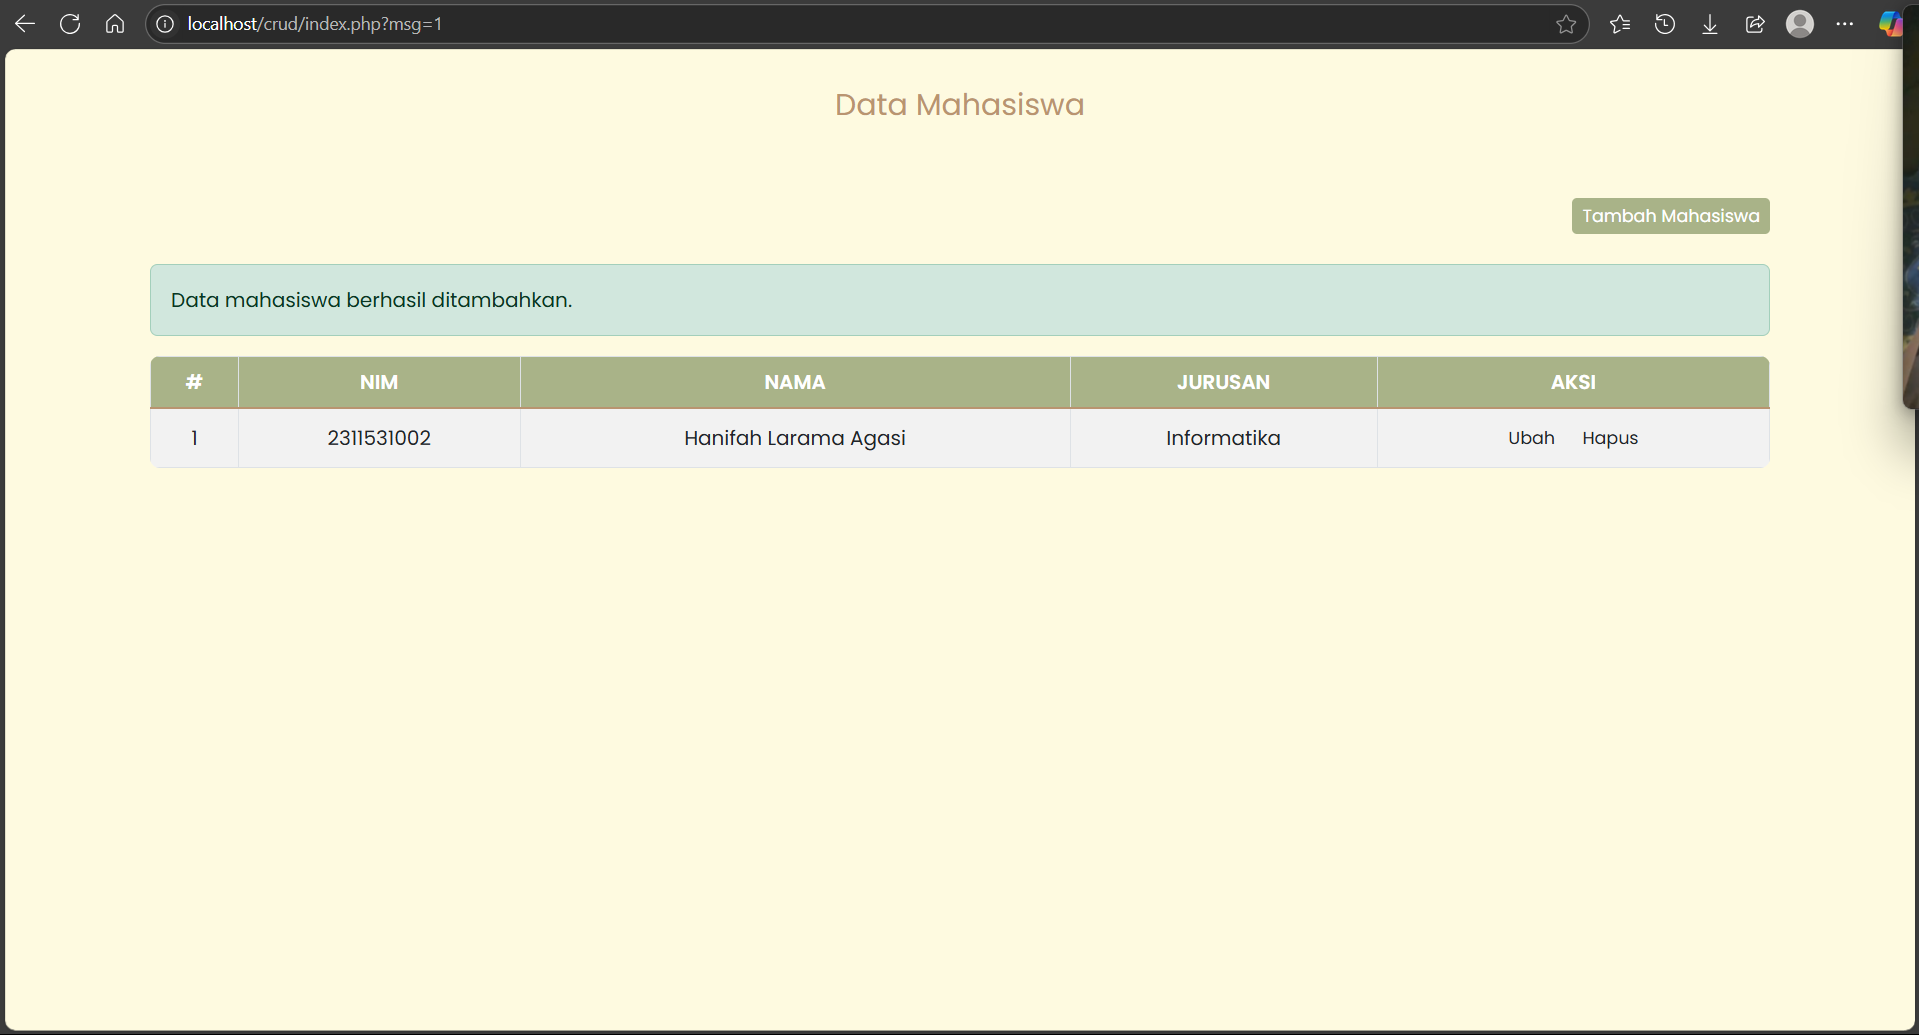Add this page to favorites with the star
Image resolution: width=1919 pixels, height=1035 pixels.
1566,24
